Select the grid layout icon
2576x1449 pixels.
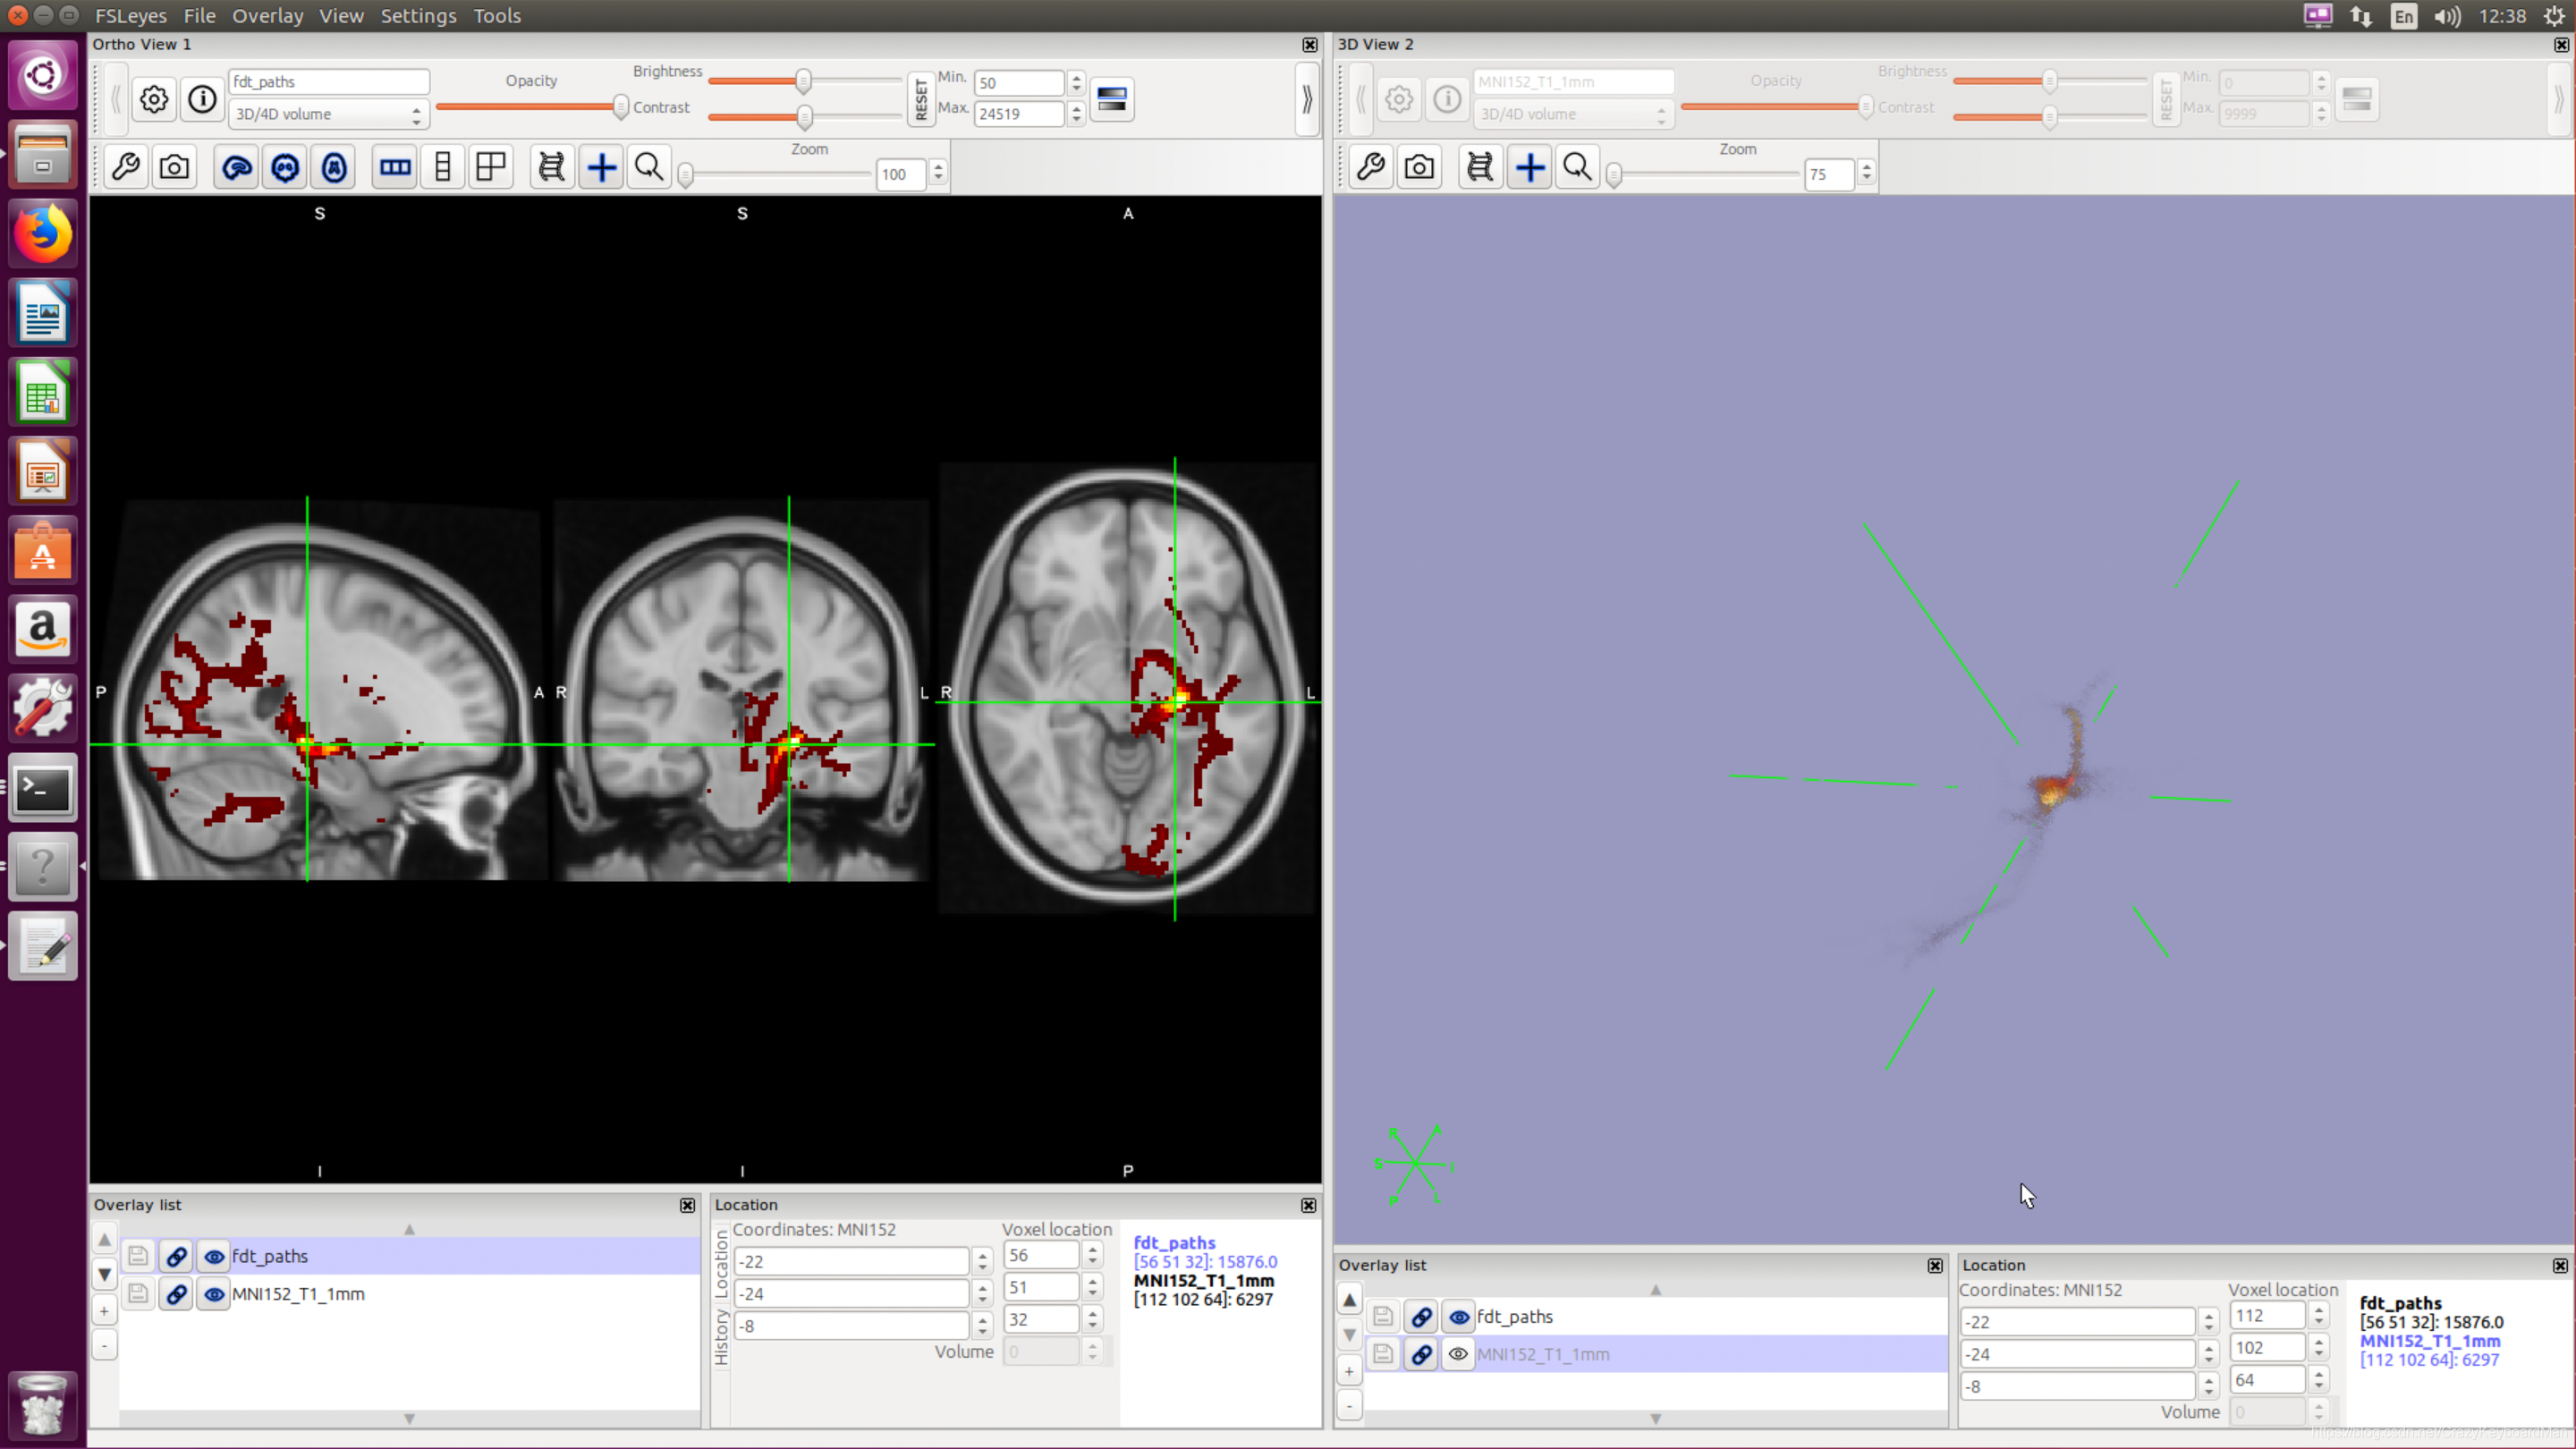coord(491,167)
